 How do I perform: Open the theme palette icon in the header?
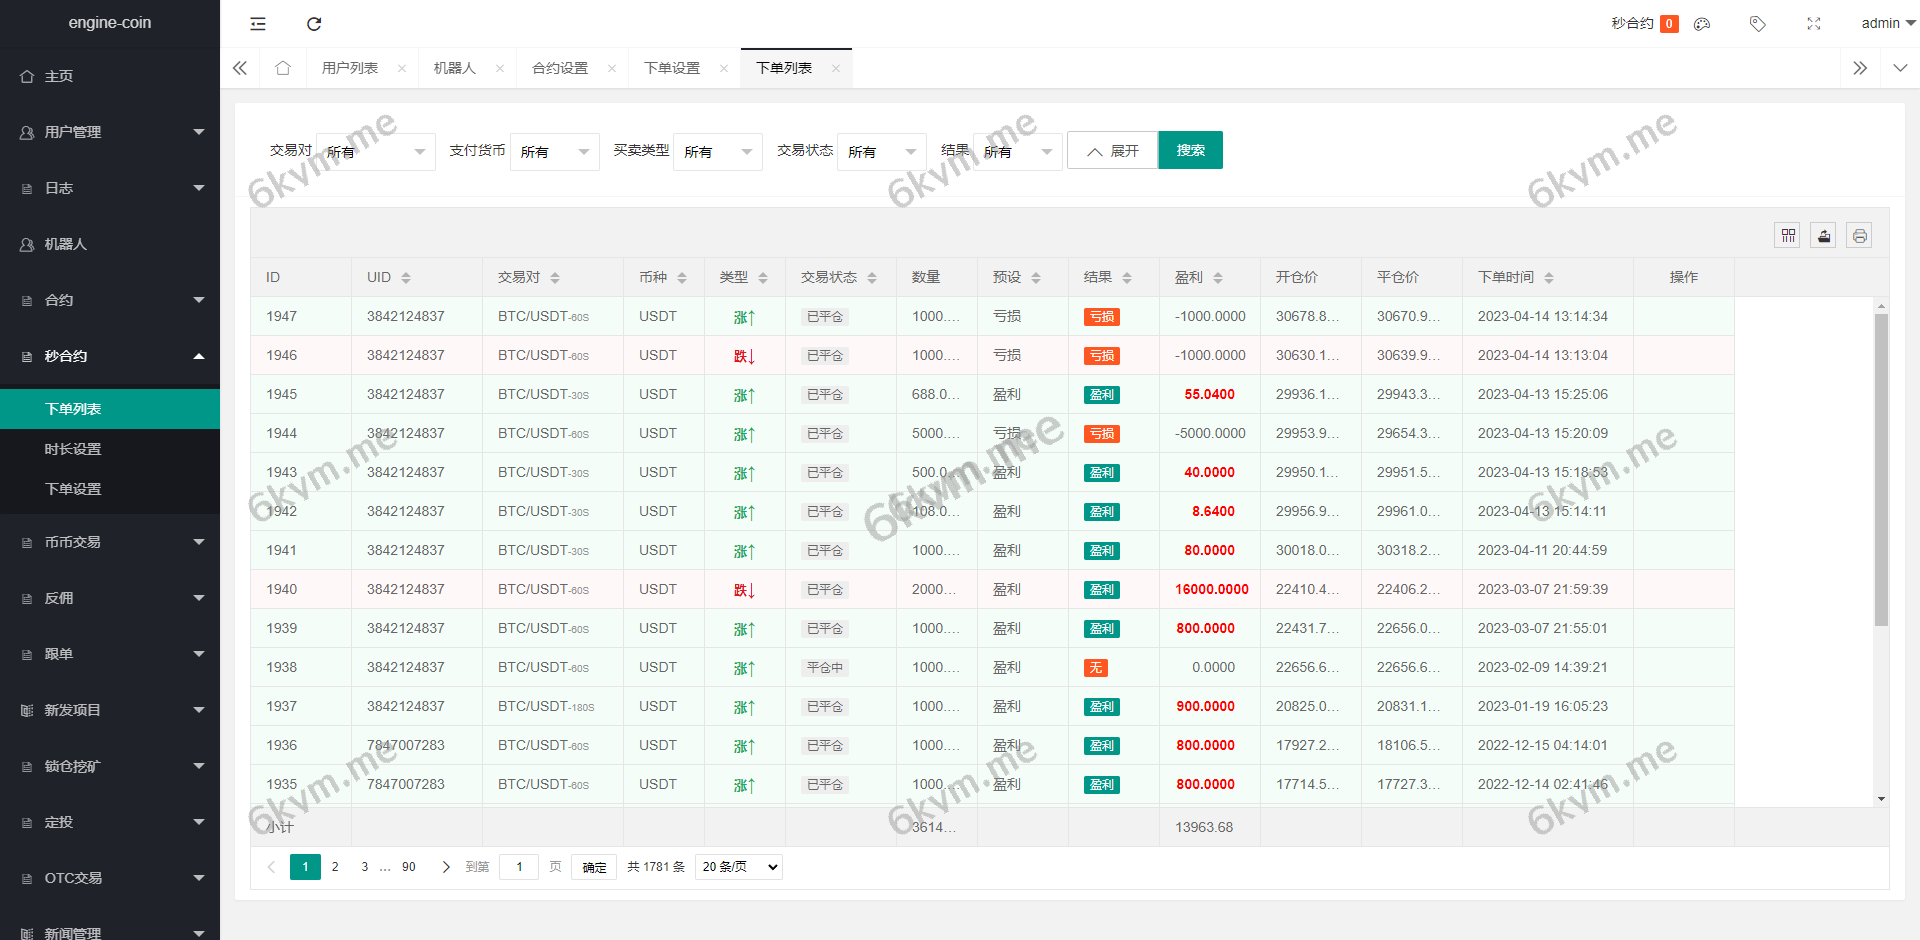click(1702, 23)
